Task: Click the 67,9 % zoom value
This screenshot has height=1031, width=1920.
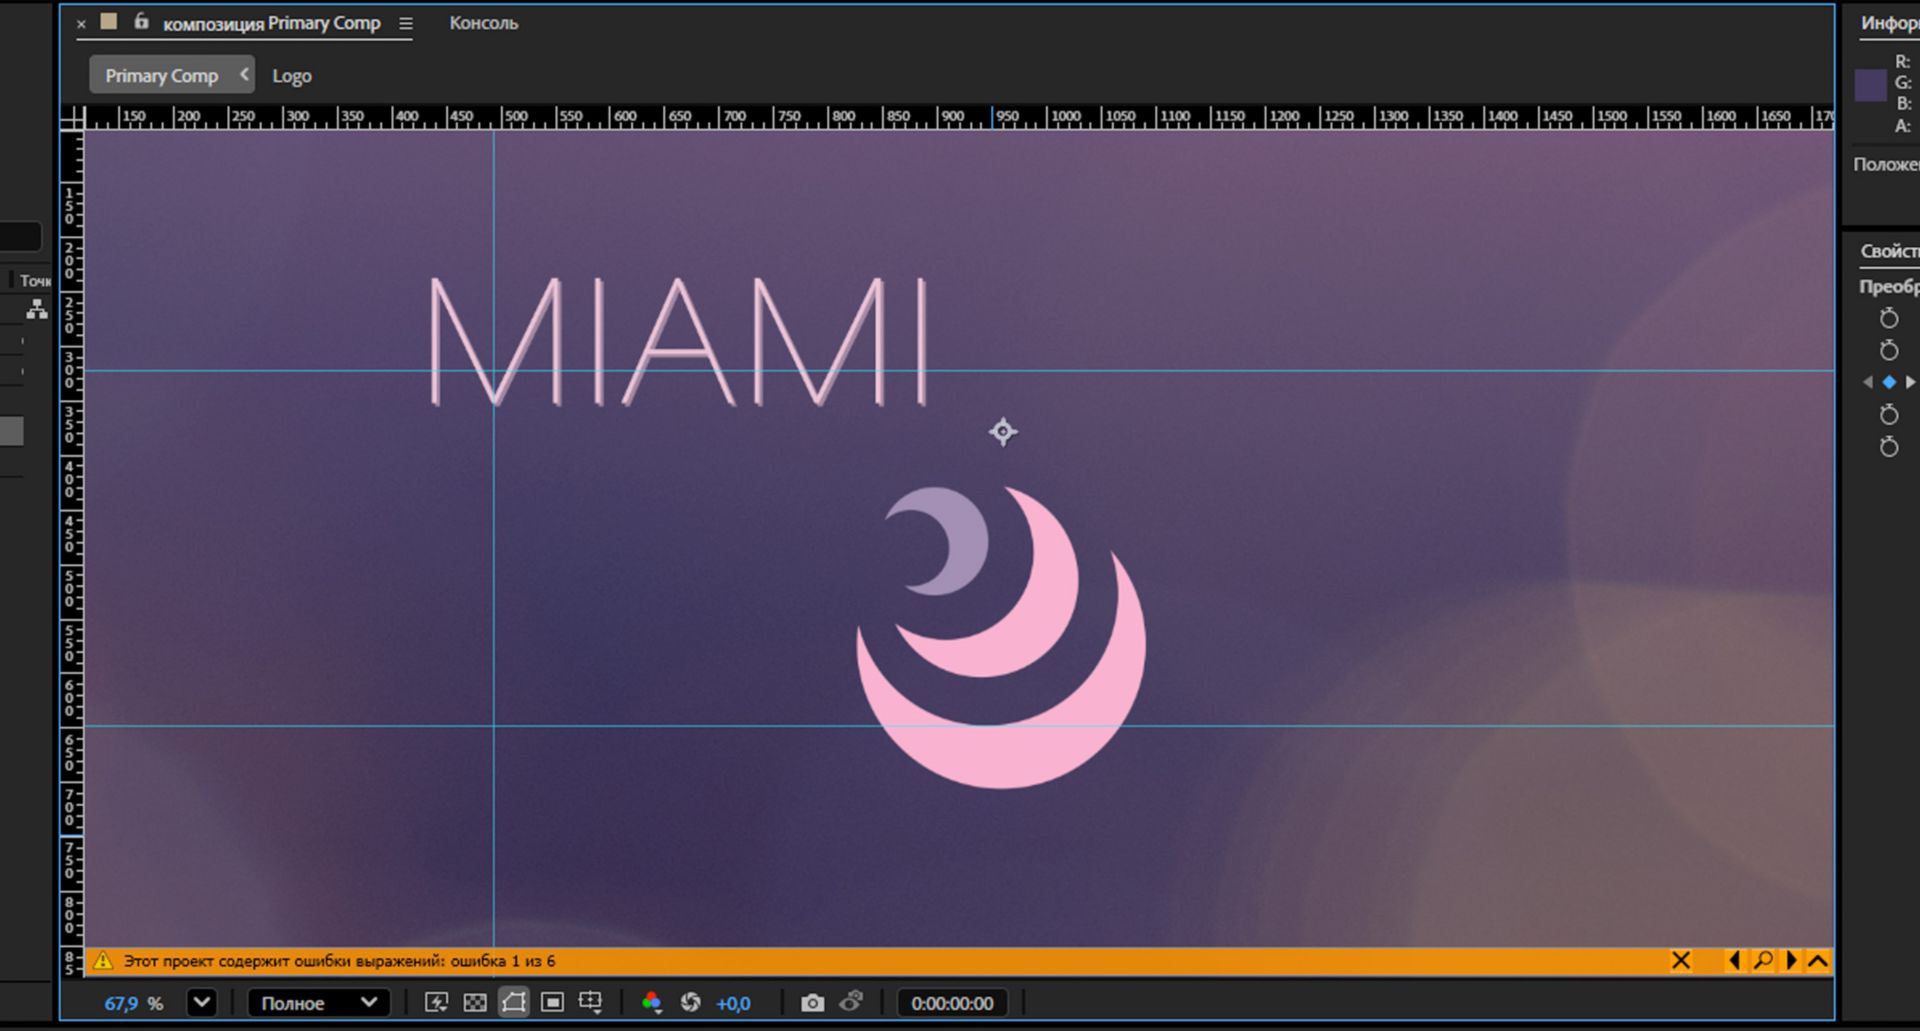Action: (x=133, y=1003)
